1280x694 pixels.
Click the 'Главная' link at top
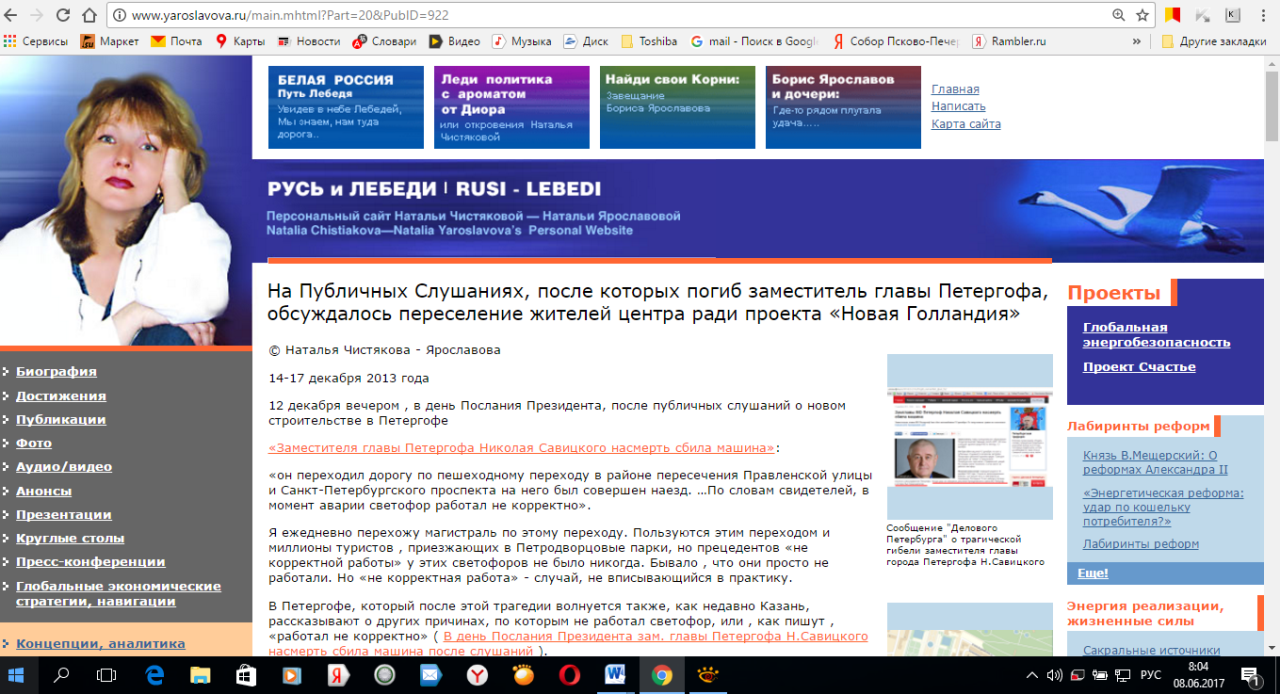955,89
